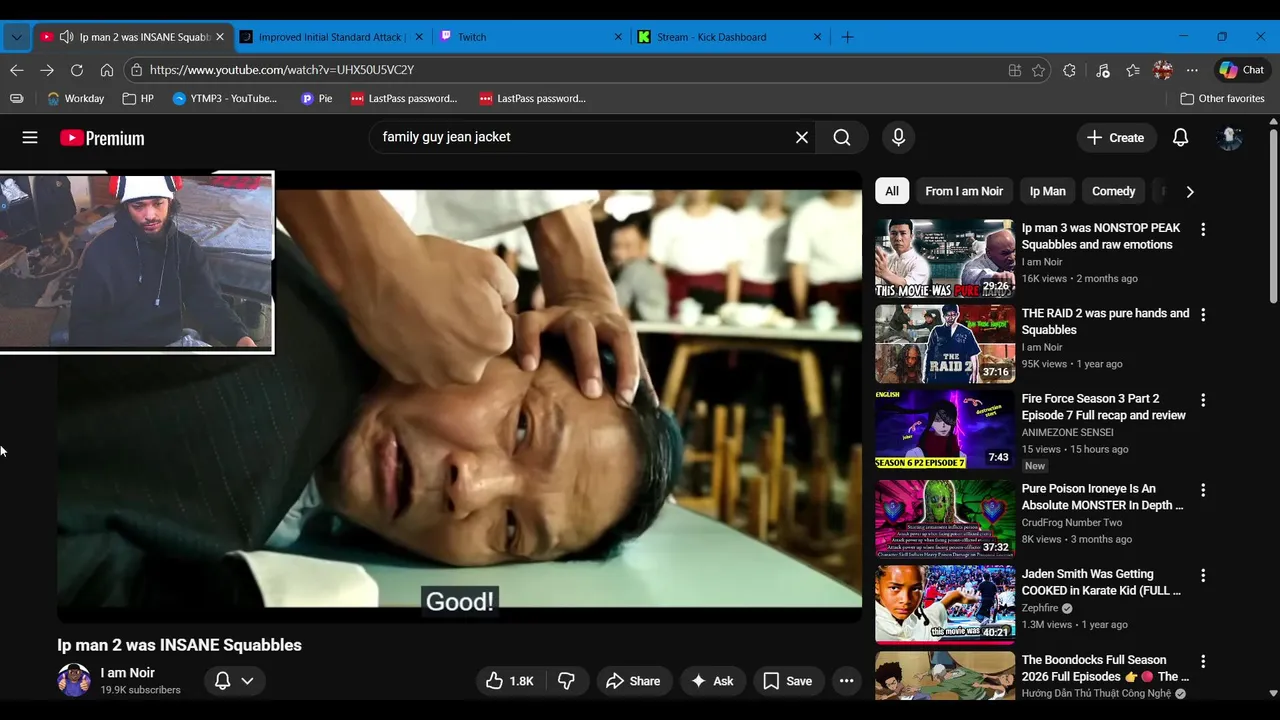Screen dimensions: 1280x720
Task: Close the Ip man 2 YouTube tab
Action: coord(220,37)
